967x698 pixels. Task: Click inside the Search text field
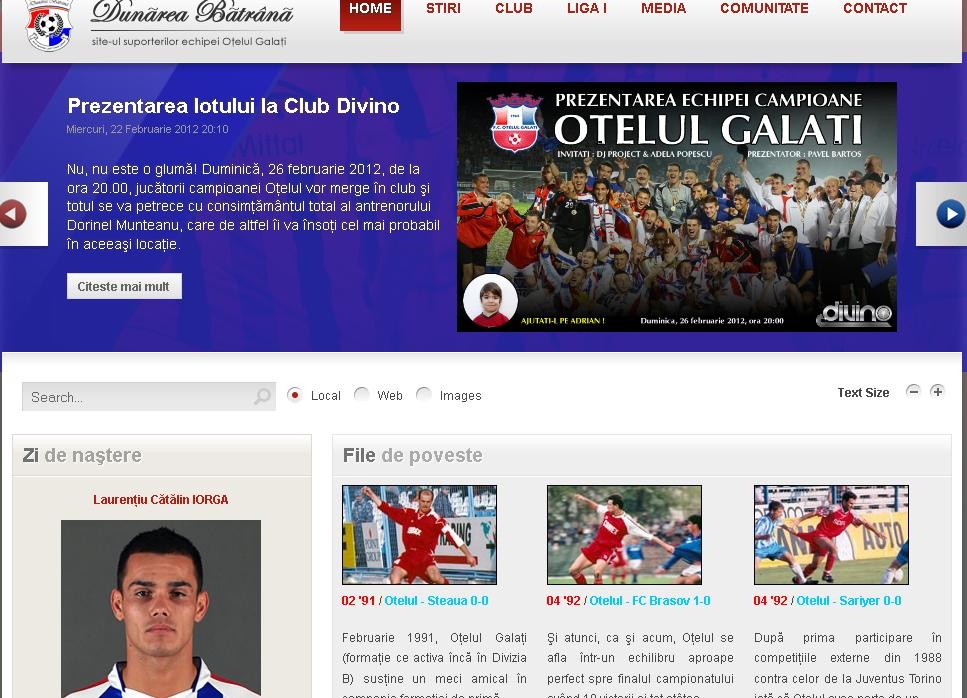point(135,397)
